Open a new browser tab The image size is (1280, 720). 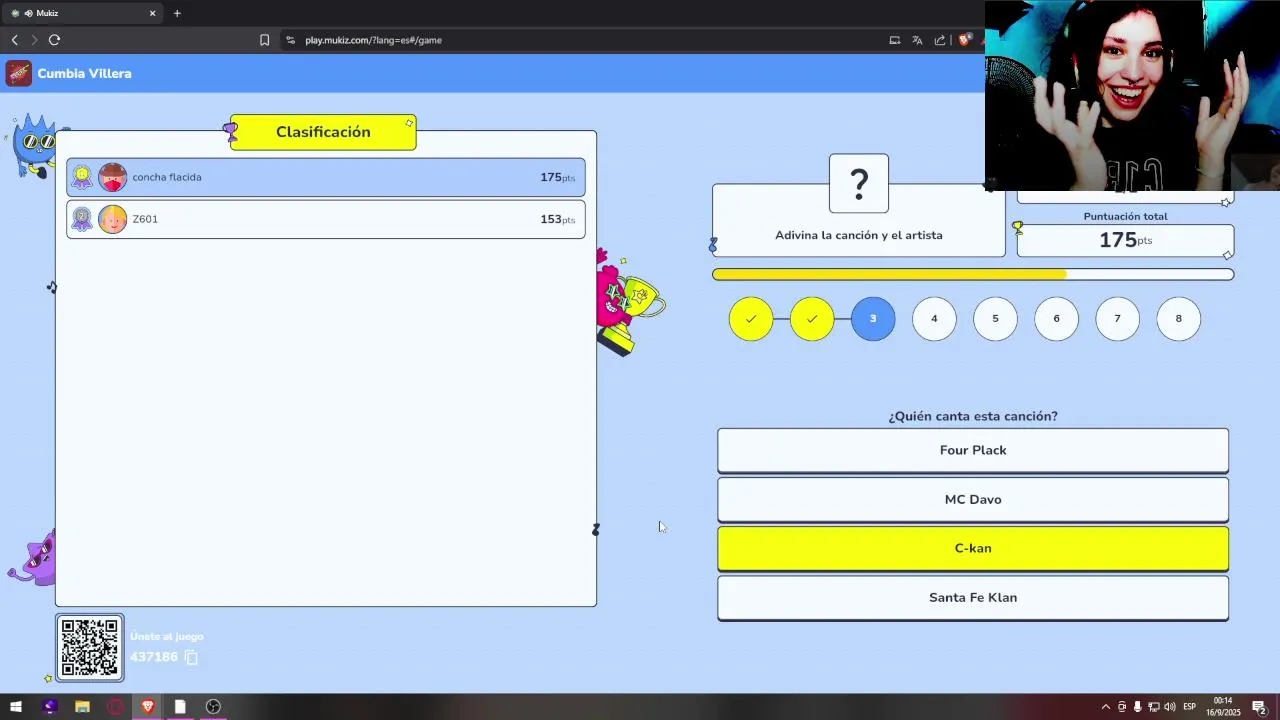pyautogui.click(x=177, y=13)
